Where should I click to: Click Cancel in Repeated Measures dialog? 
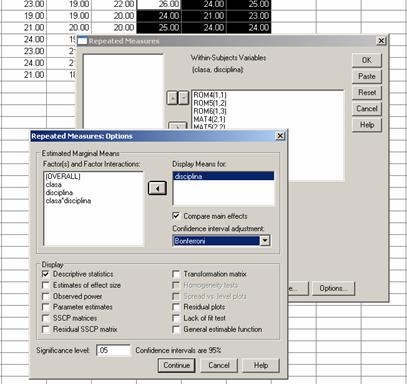[367, 109]
